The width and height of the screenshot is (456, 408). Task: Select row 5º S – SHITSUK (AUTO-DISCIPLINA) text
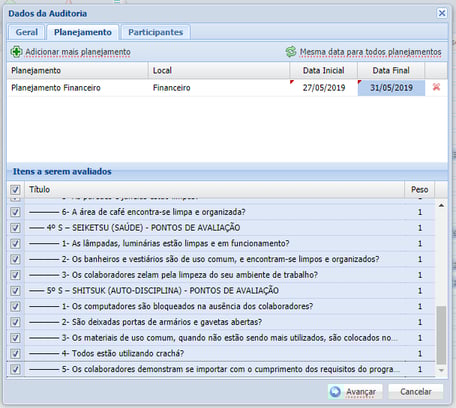pyautogui.click(x=163, y=291)
